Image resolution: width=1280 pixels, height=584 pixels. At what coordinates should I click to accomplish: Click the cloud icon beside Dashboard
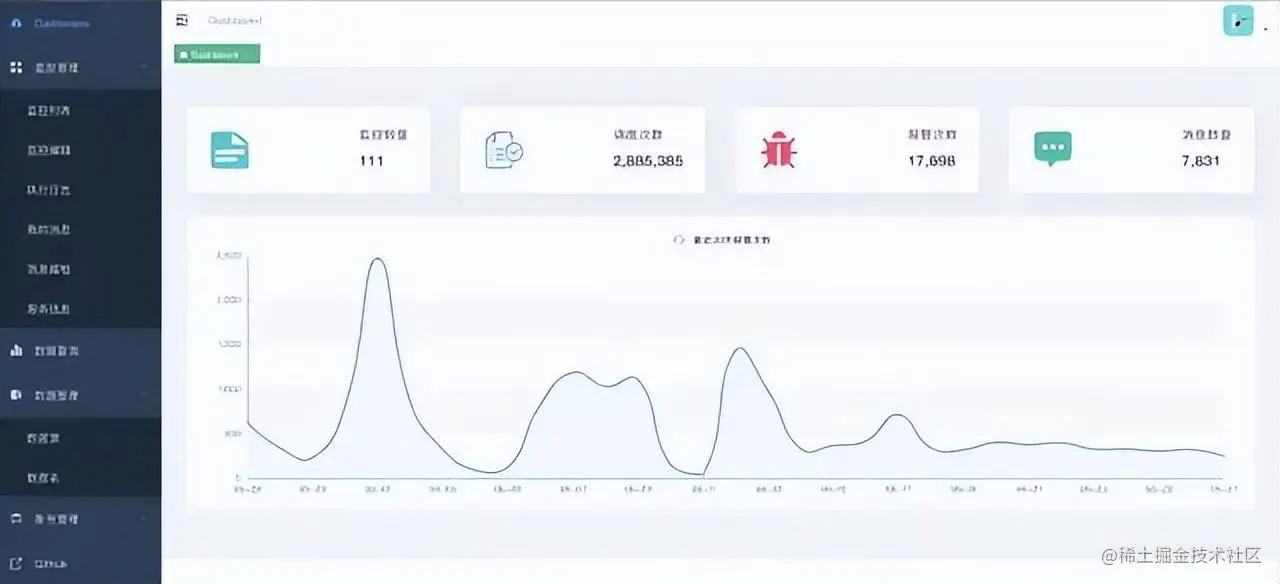16,23
